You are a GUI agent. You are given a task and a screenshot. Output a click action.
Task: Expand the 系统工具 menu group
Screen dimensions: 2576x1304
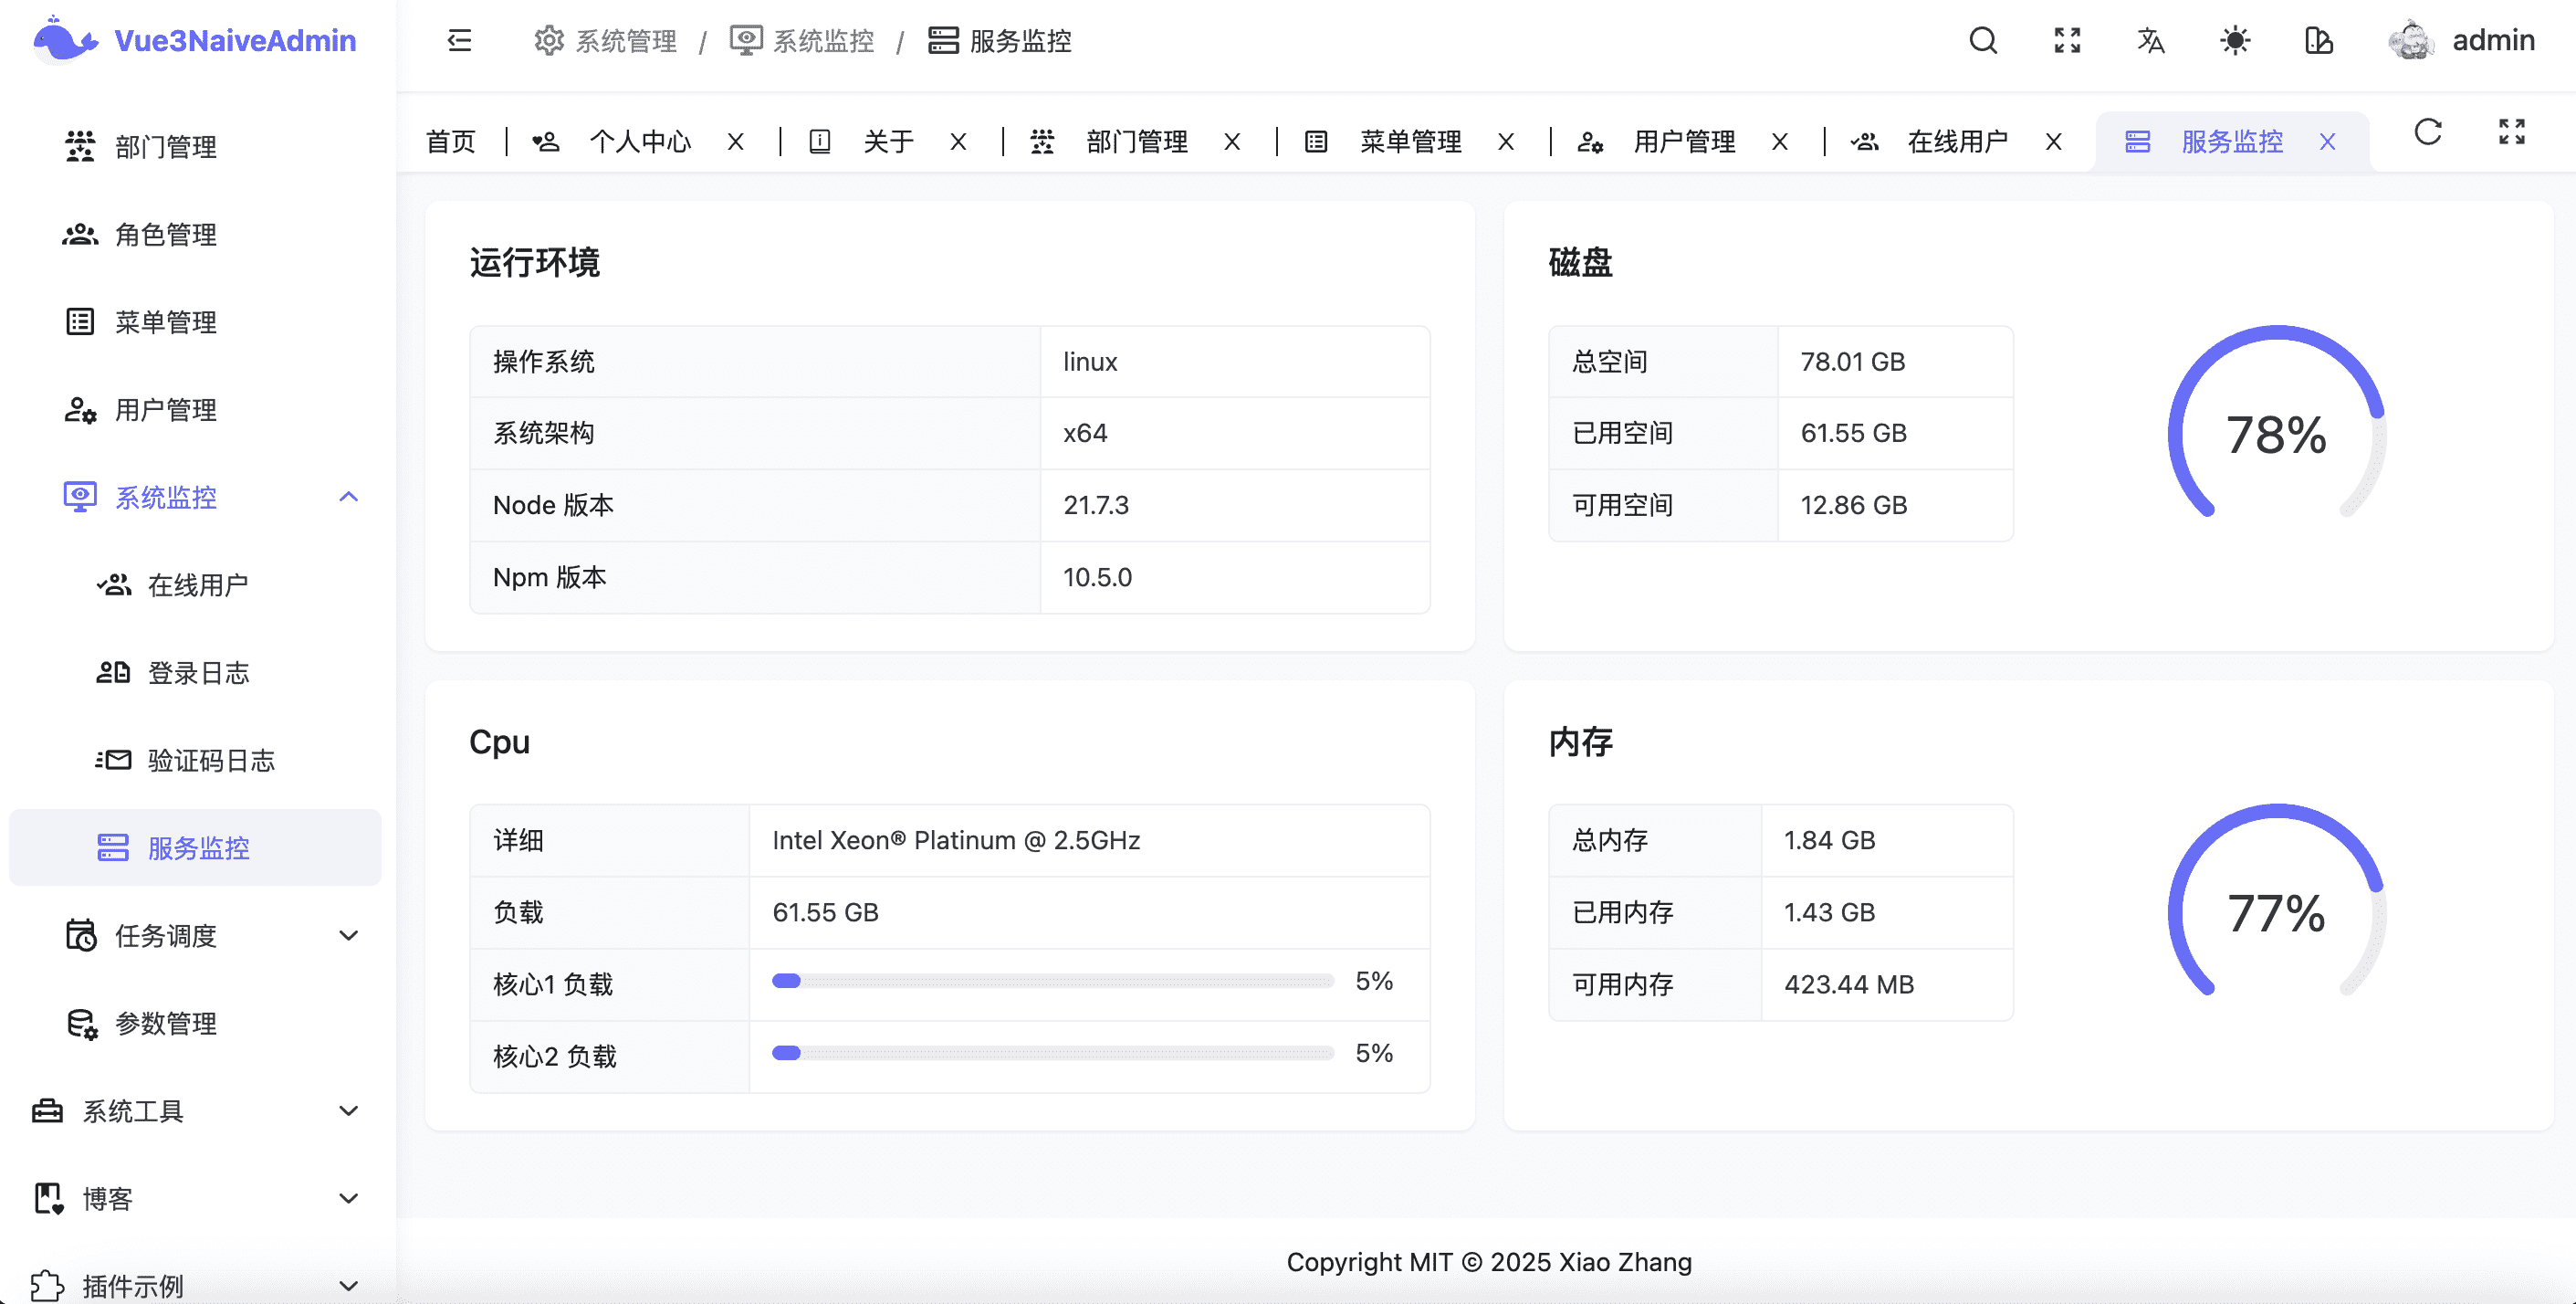click(347, 1110)
